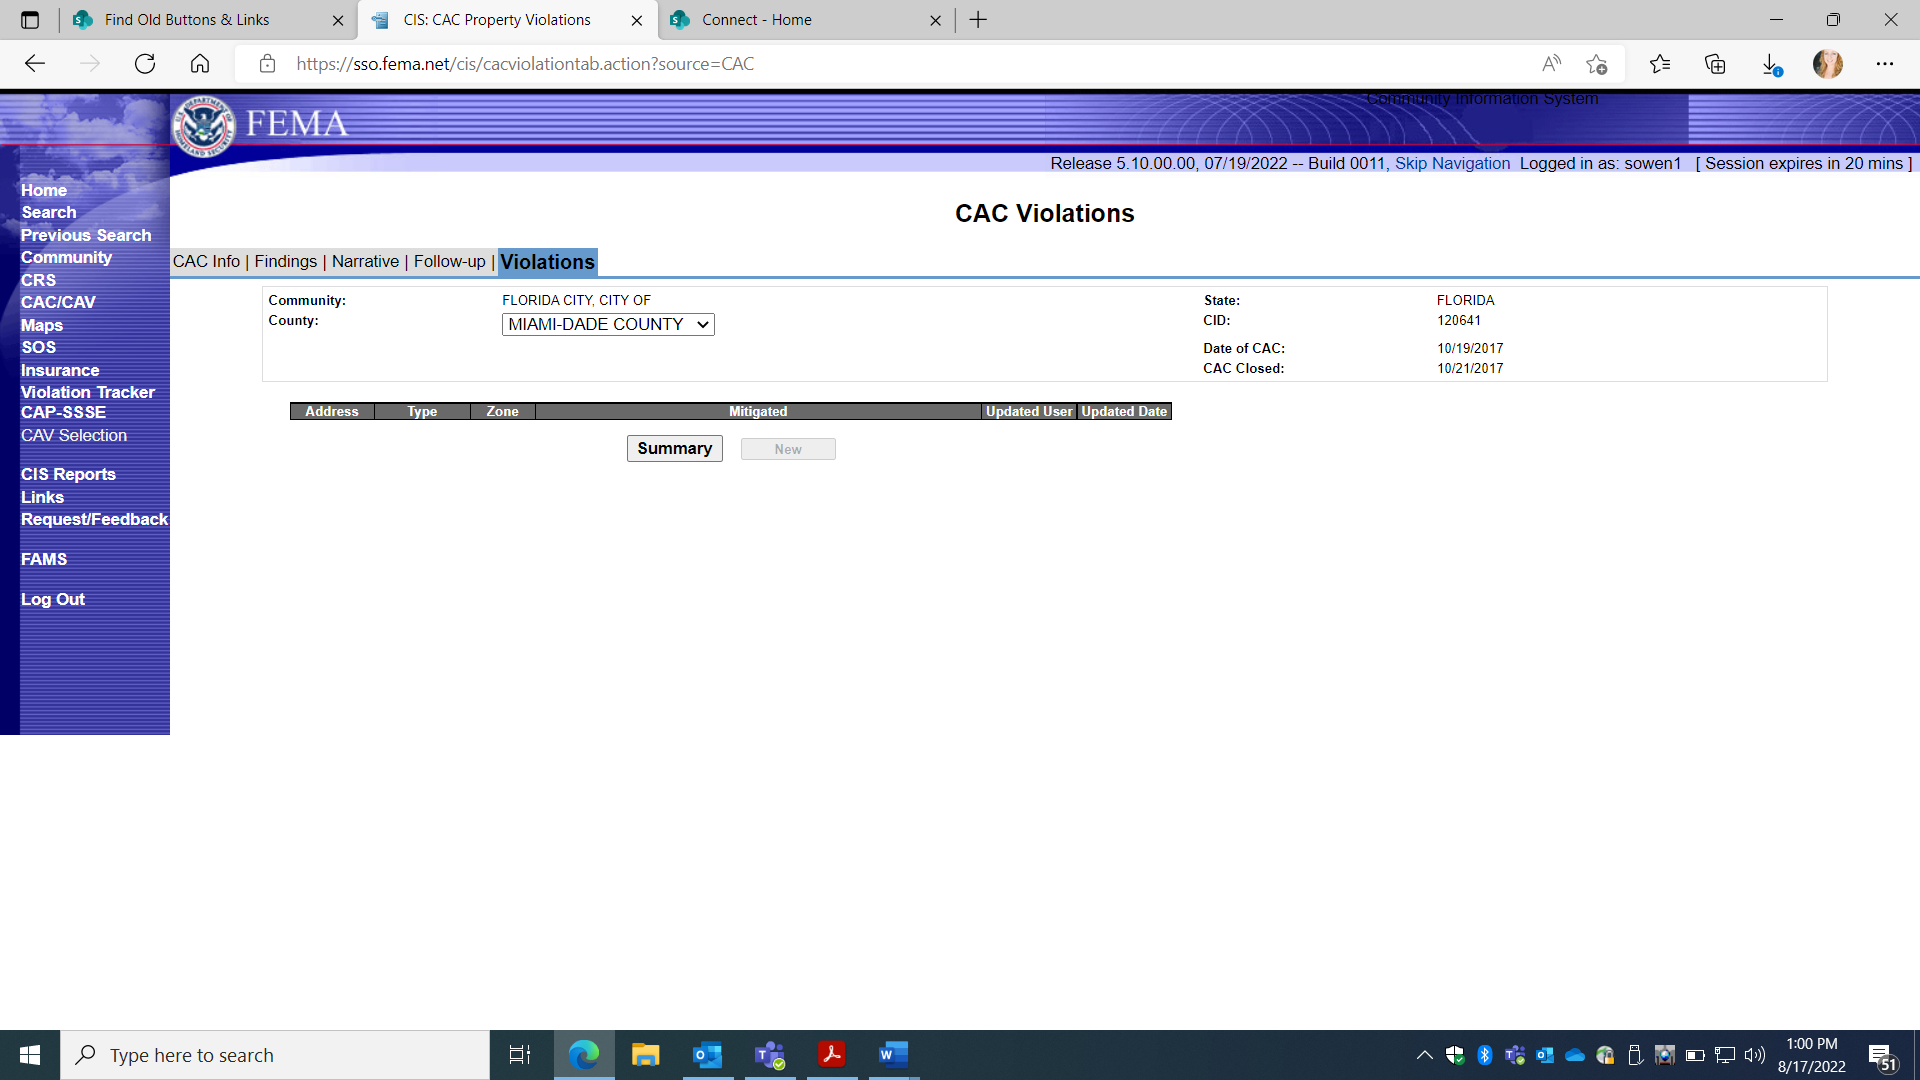Open the browser Collections icon

[1715, 64]
